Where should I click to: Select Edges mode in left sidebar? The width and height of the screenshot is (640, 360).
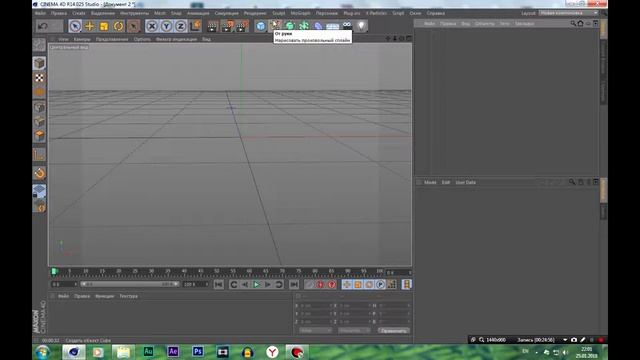click(x=39, y=122)
